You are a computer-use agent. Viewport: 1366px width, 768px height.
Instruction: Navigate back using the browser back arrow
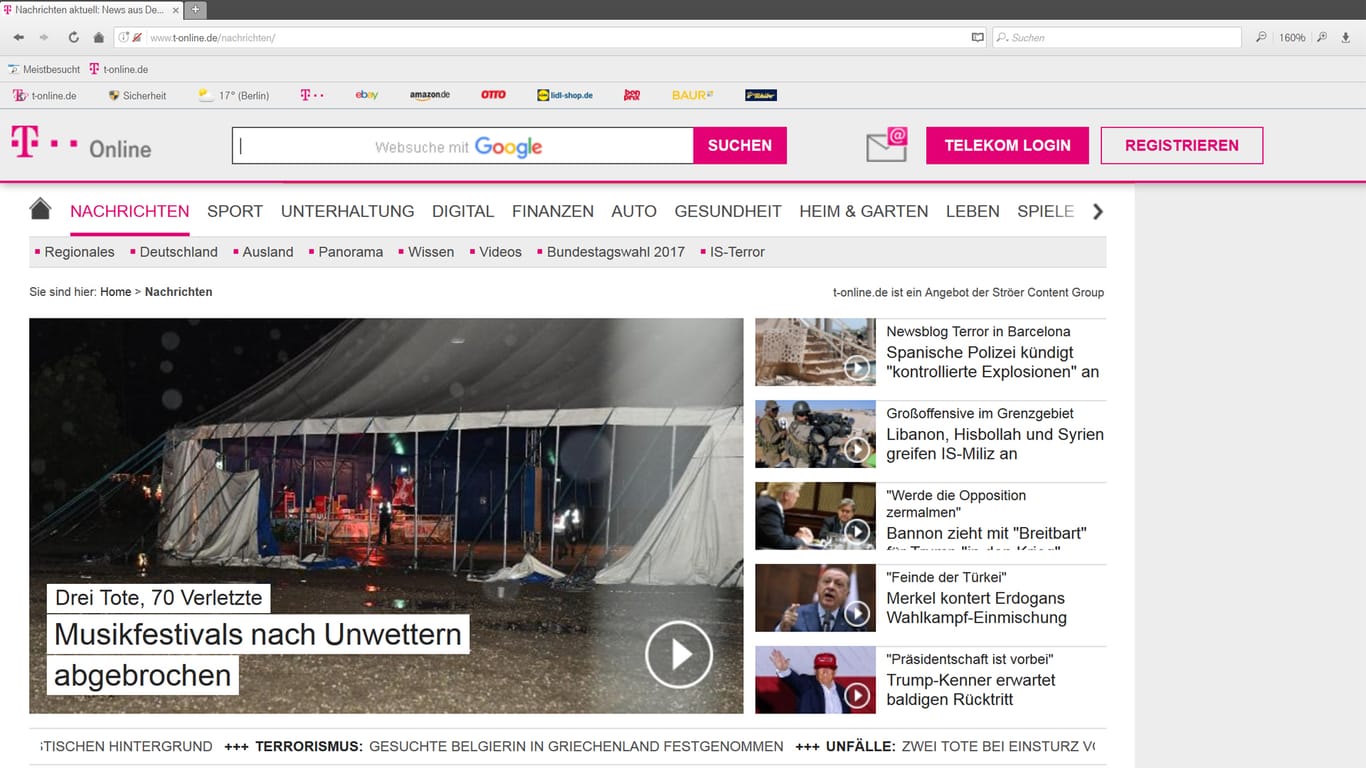[x=18, y=37]
